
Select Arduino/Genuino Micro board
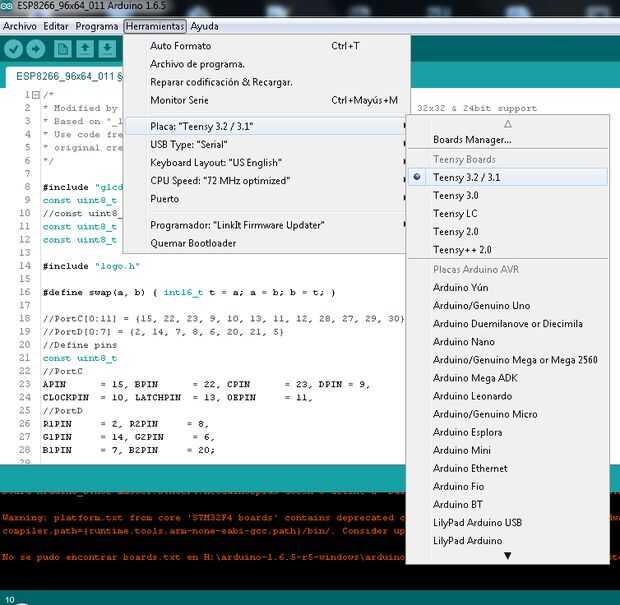[x=508, y=414]
